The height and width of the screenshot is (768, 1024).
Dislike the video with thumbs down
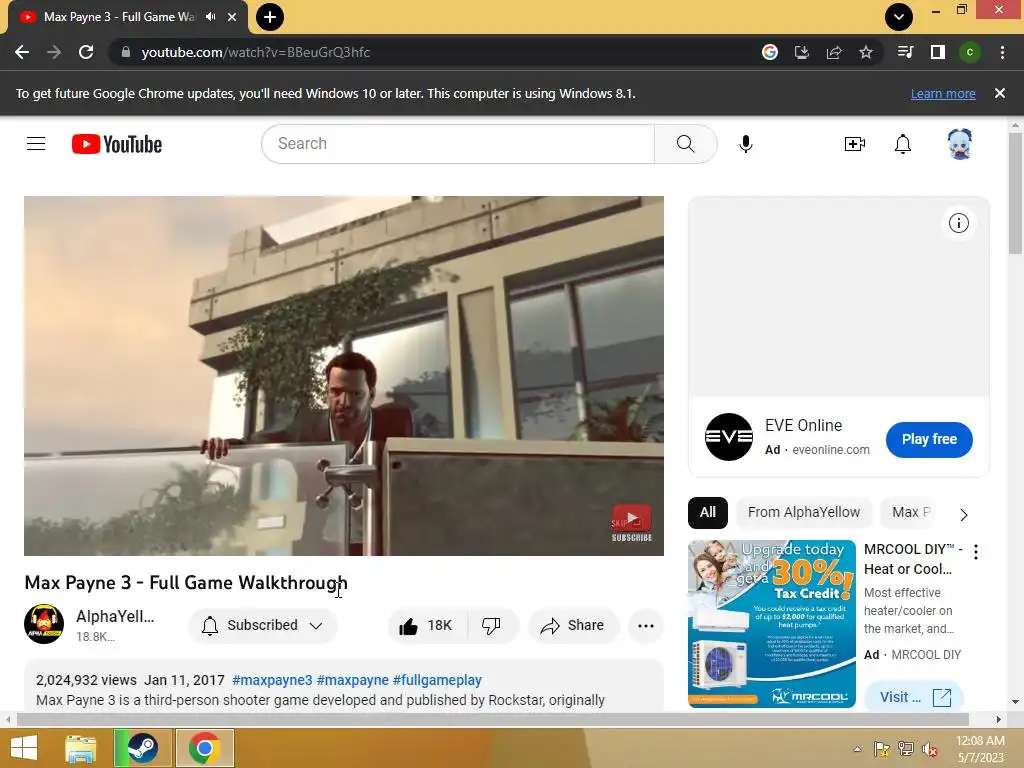coord(492,626)
